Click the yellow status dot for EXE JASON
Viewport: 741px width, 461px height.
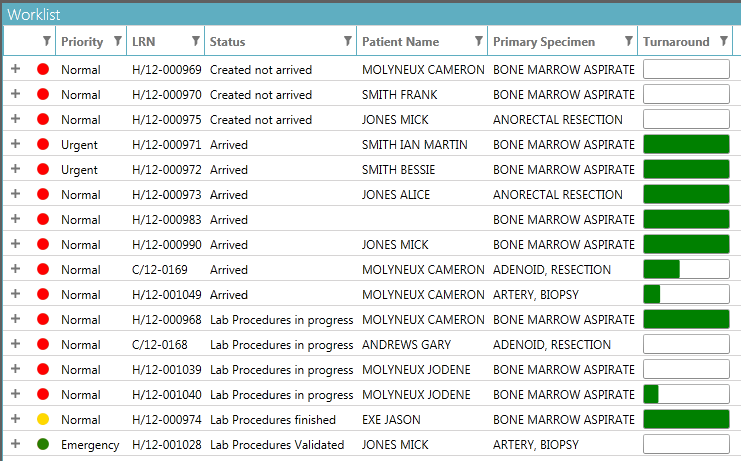coord(43,419)
